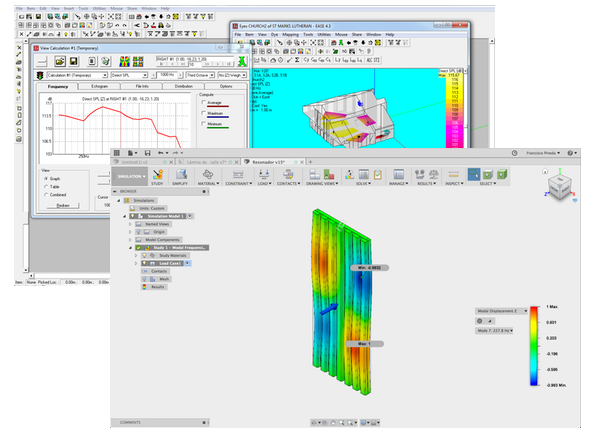Toggle the Origin visibility lightbulb

click(139, 232)
